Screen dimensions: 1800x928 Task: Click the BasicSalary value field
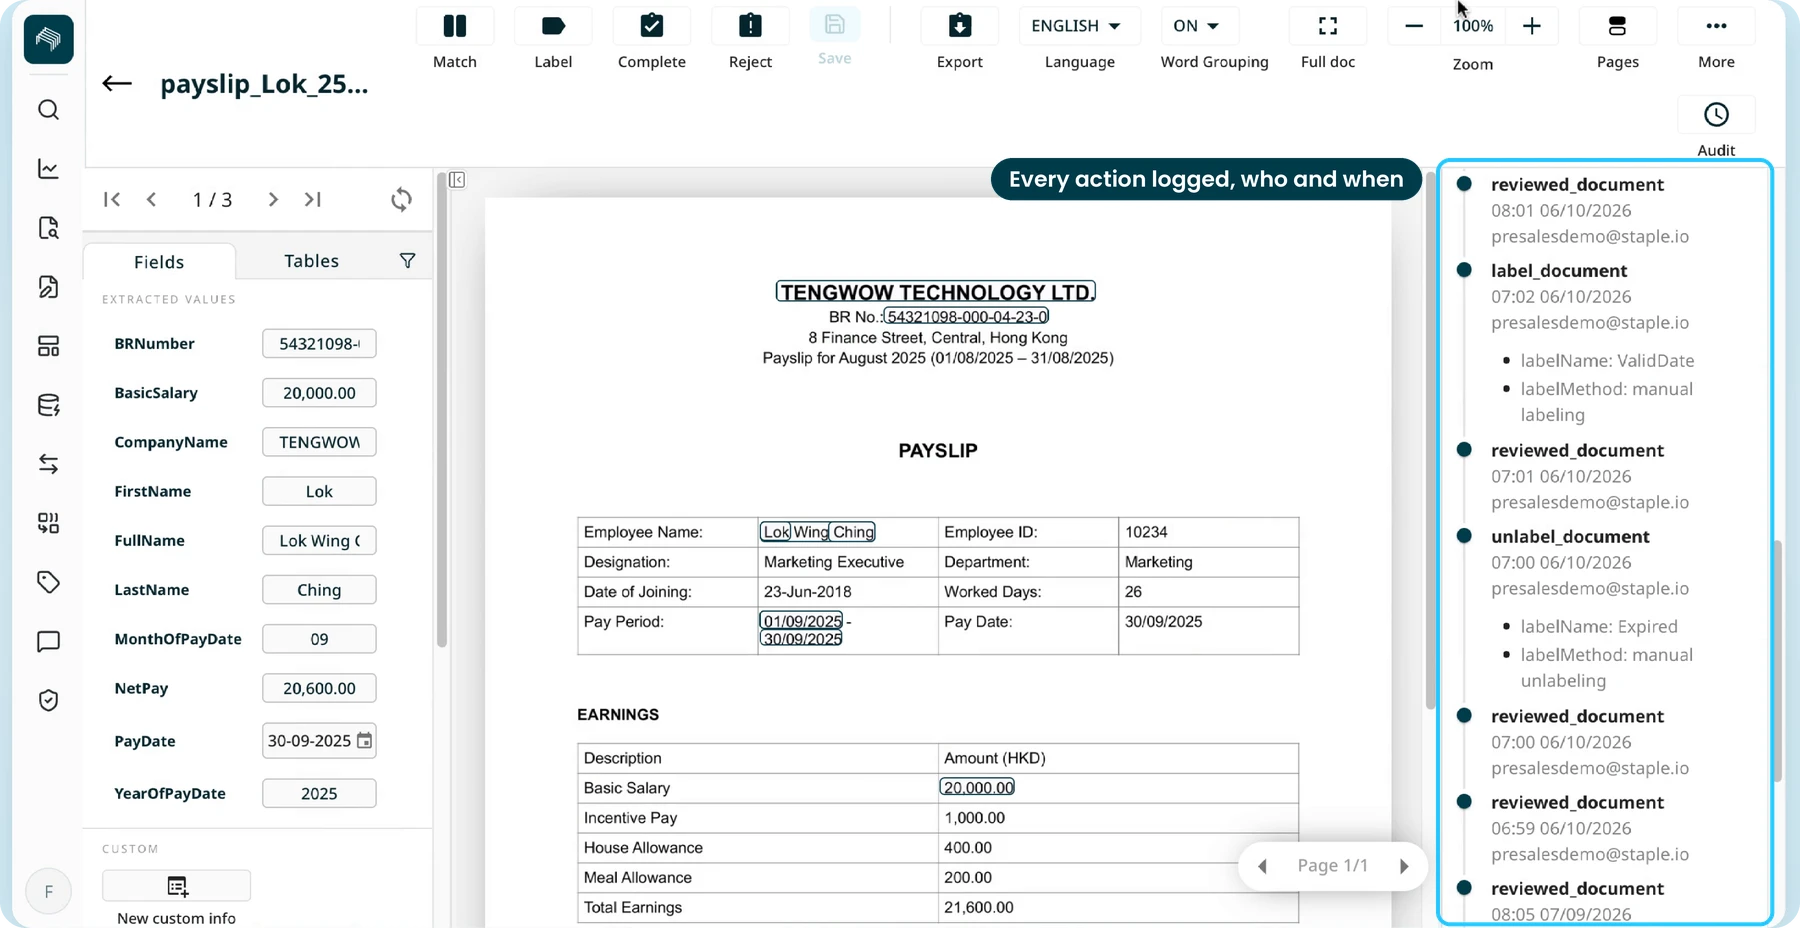[319, 393]
